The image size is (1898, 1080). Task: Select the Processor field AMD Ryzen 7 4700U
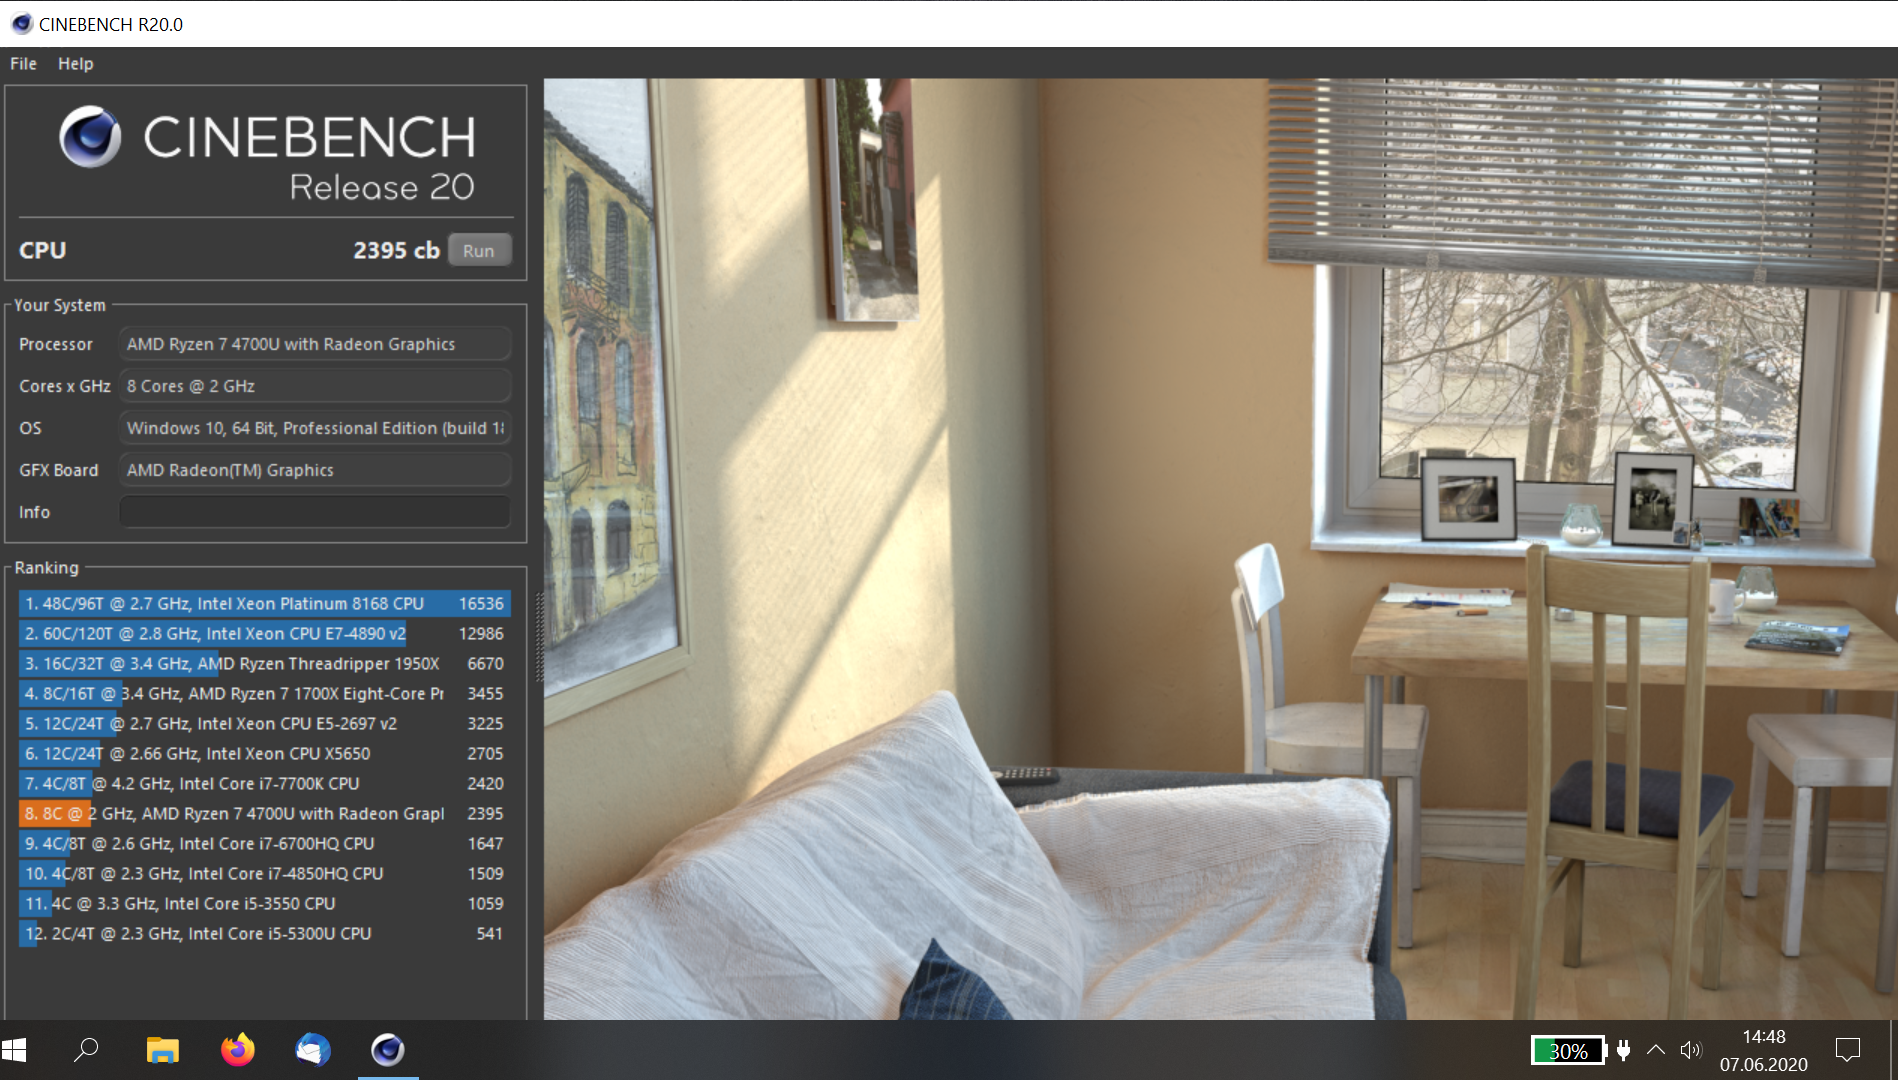pos(315,344)
